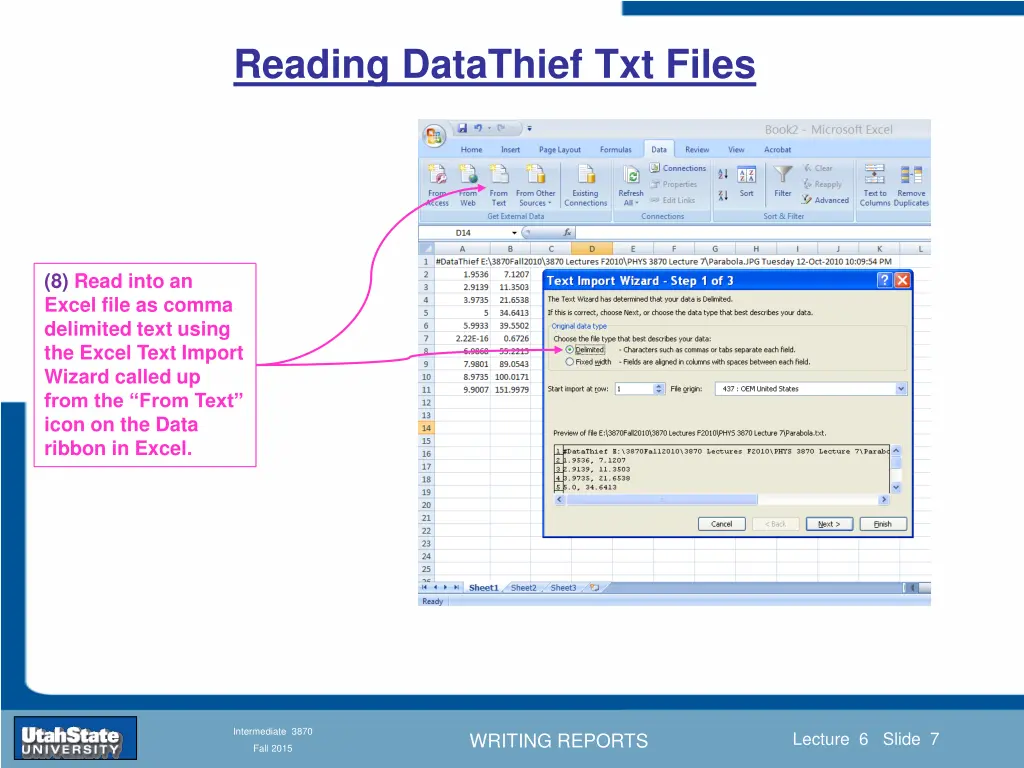Image resolution: width=1024 pixels, height=768 pixels.
Task: Click the Text to Columns icon
Action: pos(875,185)
